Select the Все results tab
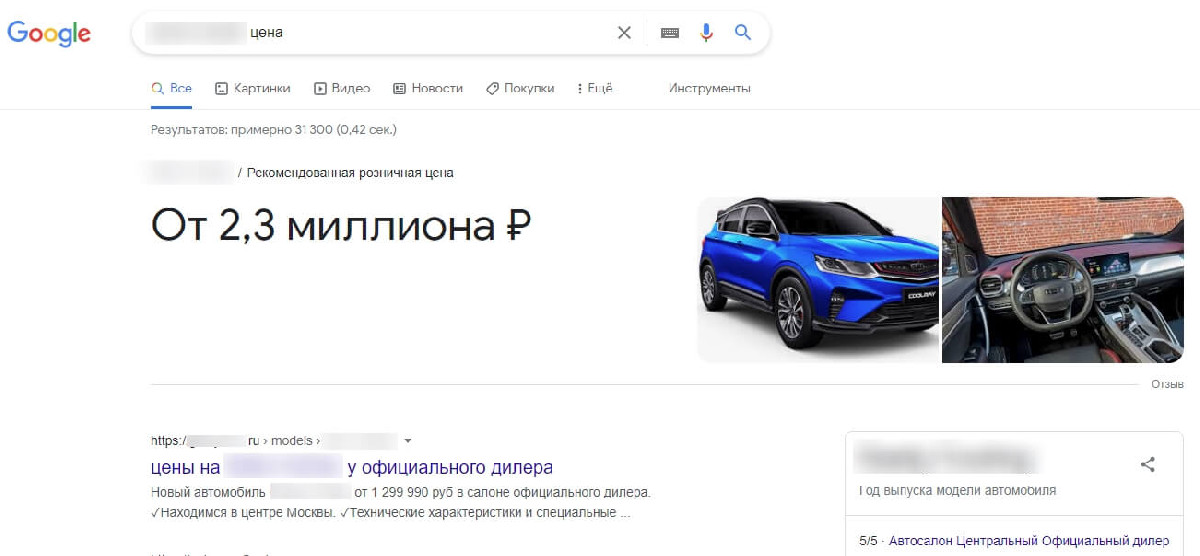The height and width of the screenshot is (556, 1200). click(x=171, y=88)
